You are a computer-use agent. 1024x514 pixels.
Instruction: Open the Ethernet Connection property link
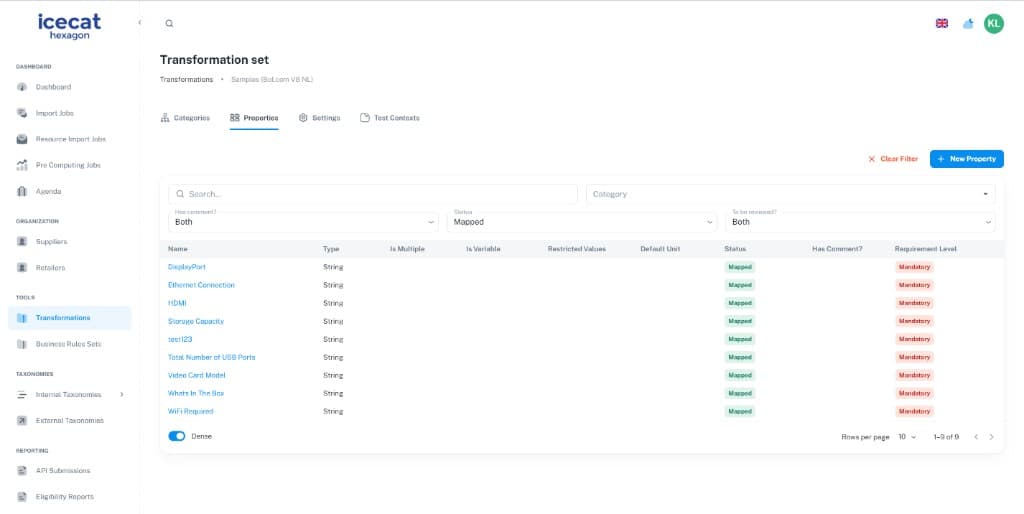pos(201,285)
